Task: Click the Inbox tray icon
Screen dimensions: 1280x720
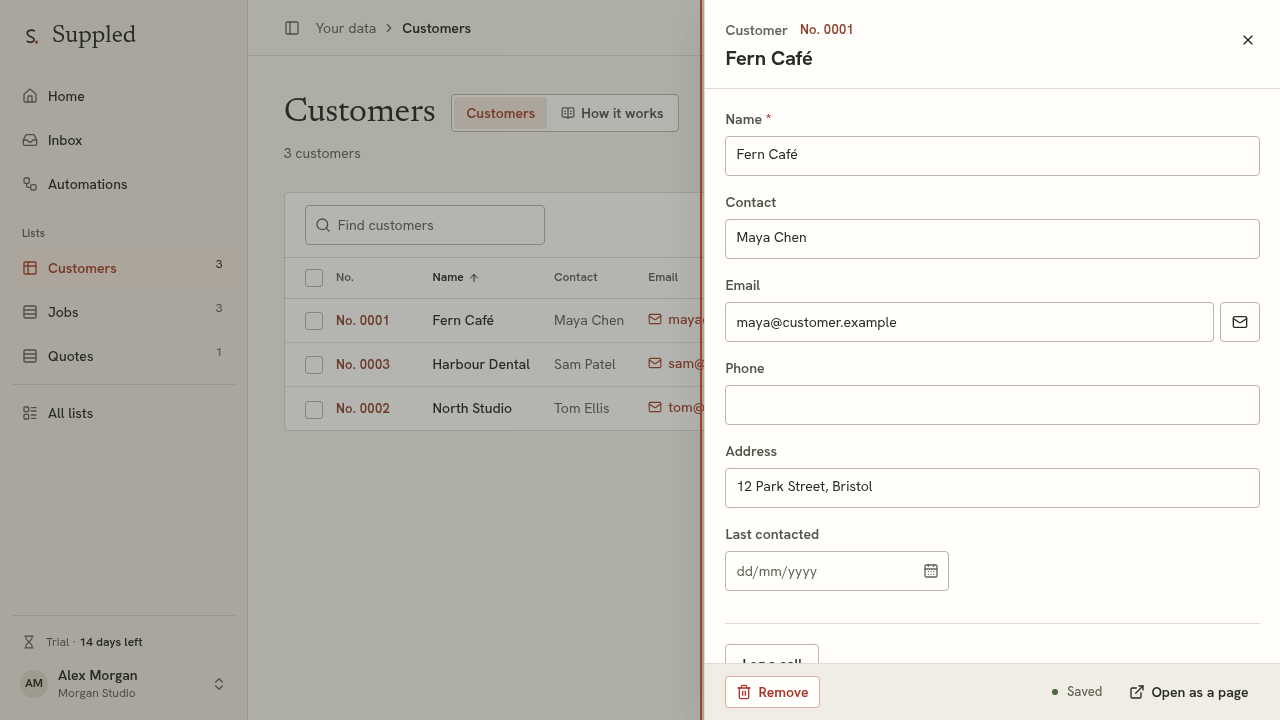Action: 30,140
